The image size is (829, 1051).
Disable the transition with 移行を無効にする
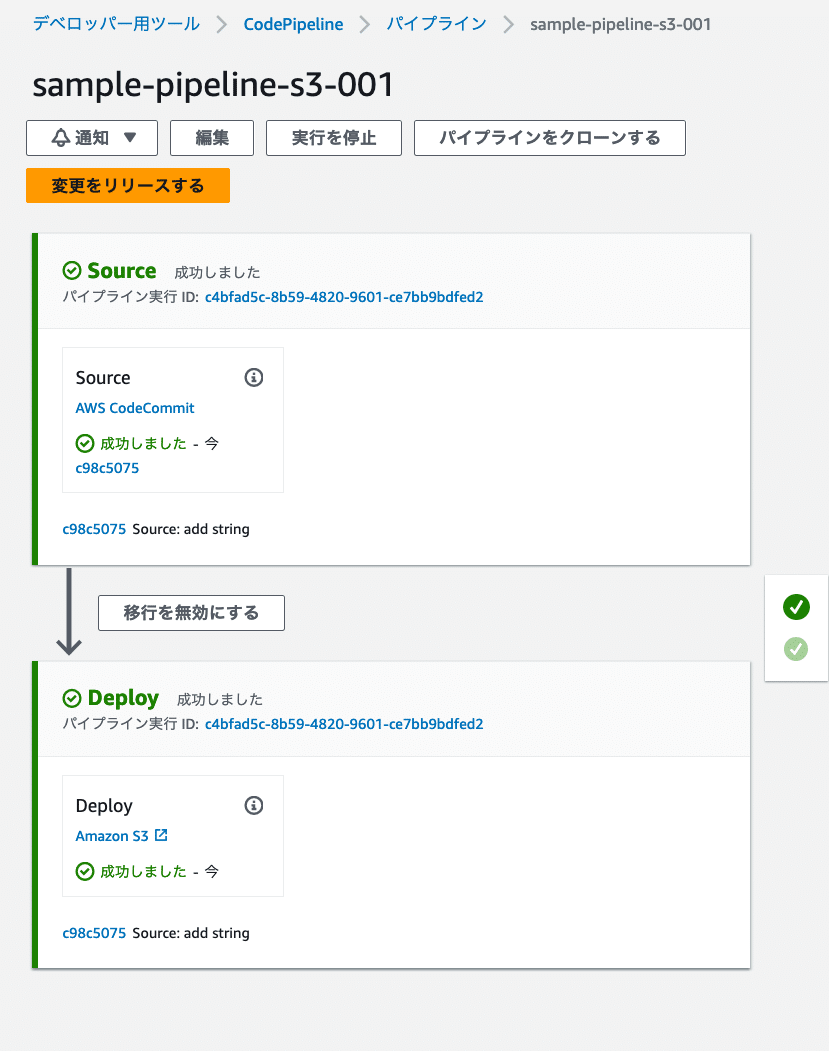[x=191, y=612]
